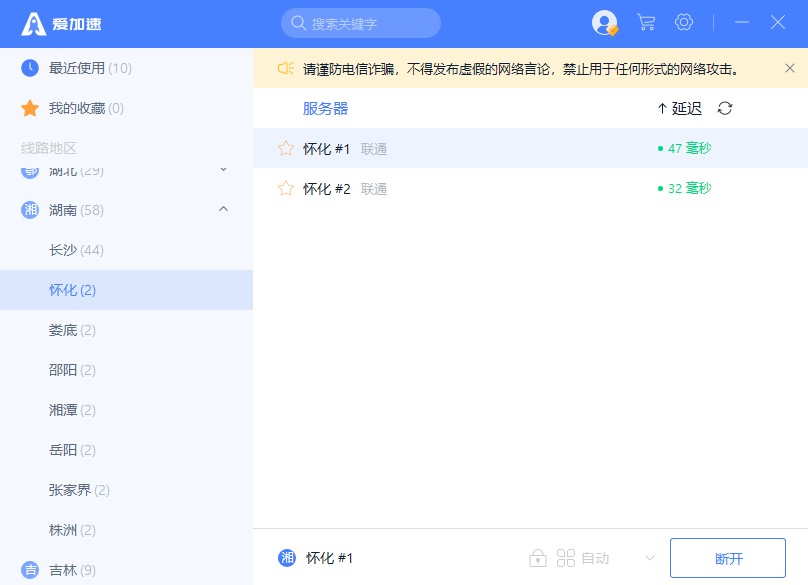808x585 pixels.
Task: Click the clock icon beside 最近使用
Action: (x=30, y=68)
